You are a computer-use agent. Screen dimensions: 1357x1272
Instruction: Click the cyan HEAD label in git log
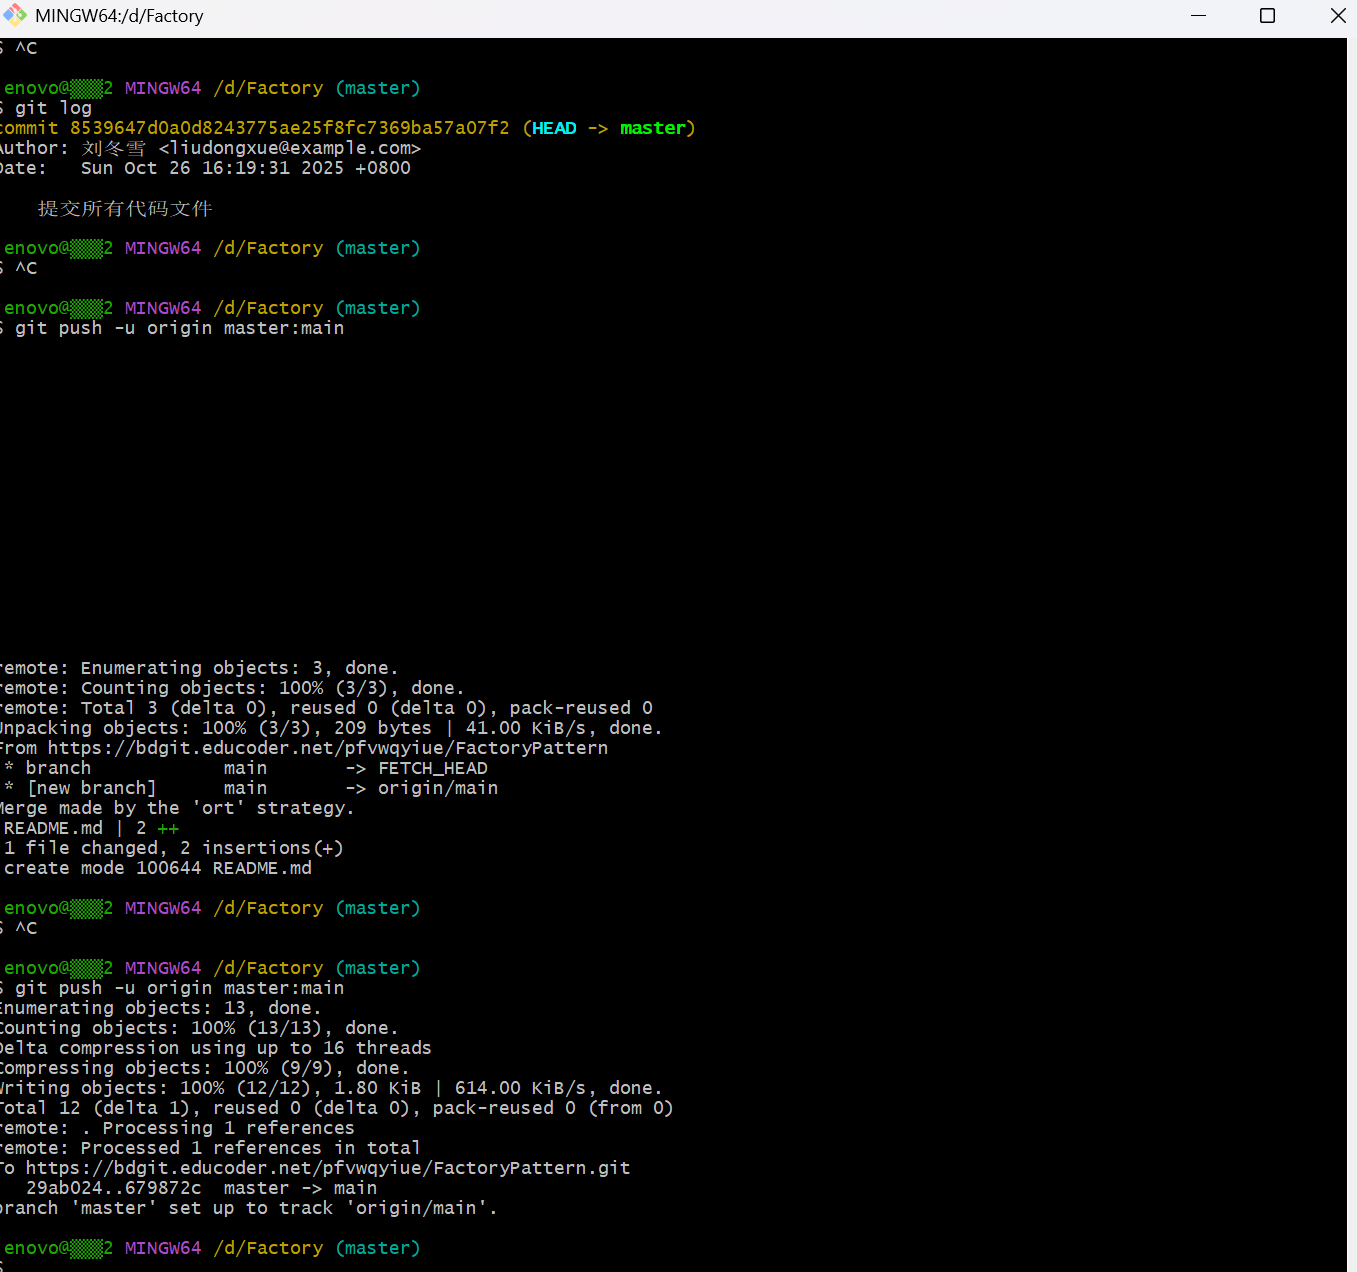(x=554, y=128)
